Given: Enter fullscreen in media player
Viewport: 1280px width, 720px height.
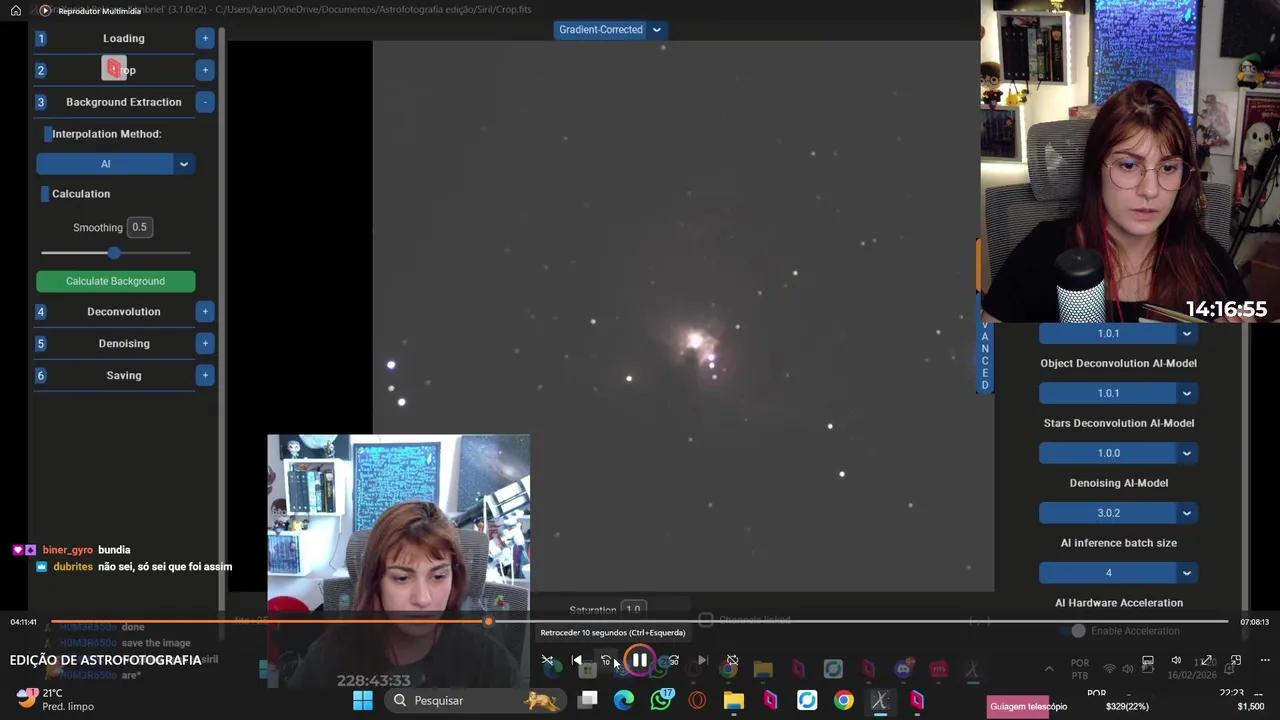Looking at the screenshot, I should click(x=1207, y=660).
